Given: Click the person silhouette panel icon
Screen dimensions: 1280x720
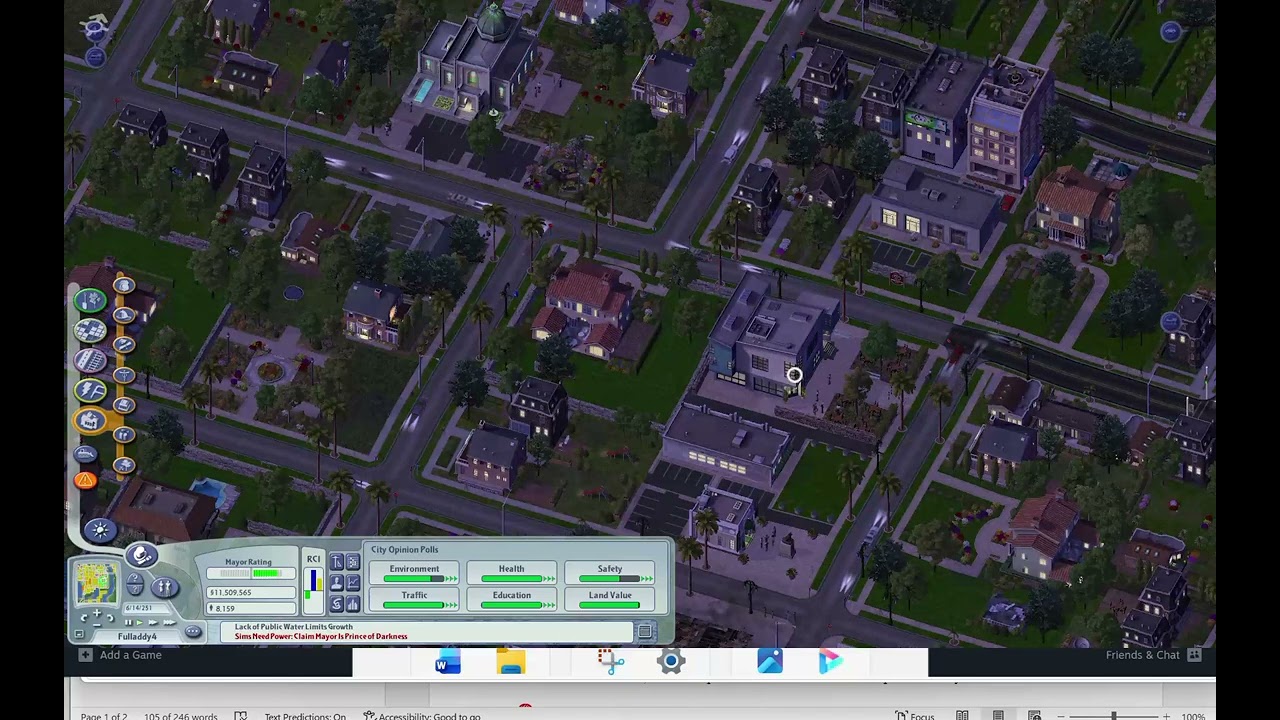Looking at the screenshot, I should 337,583.
